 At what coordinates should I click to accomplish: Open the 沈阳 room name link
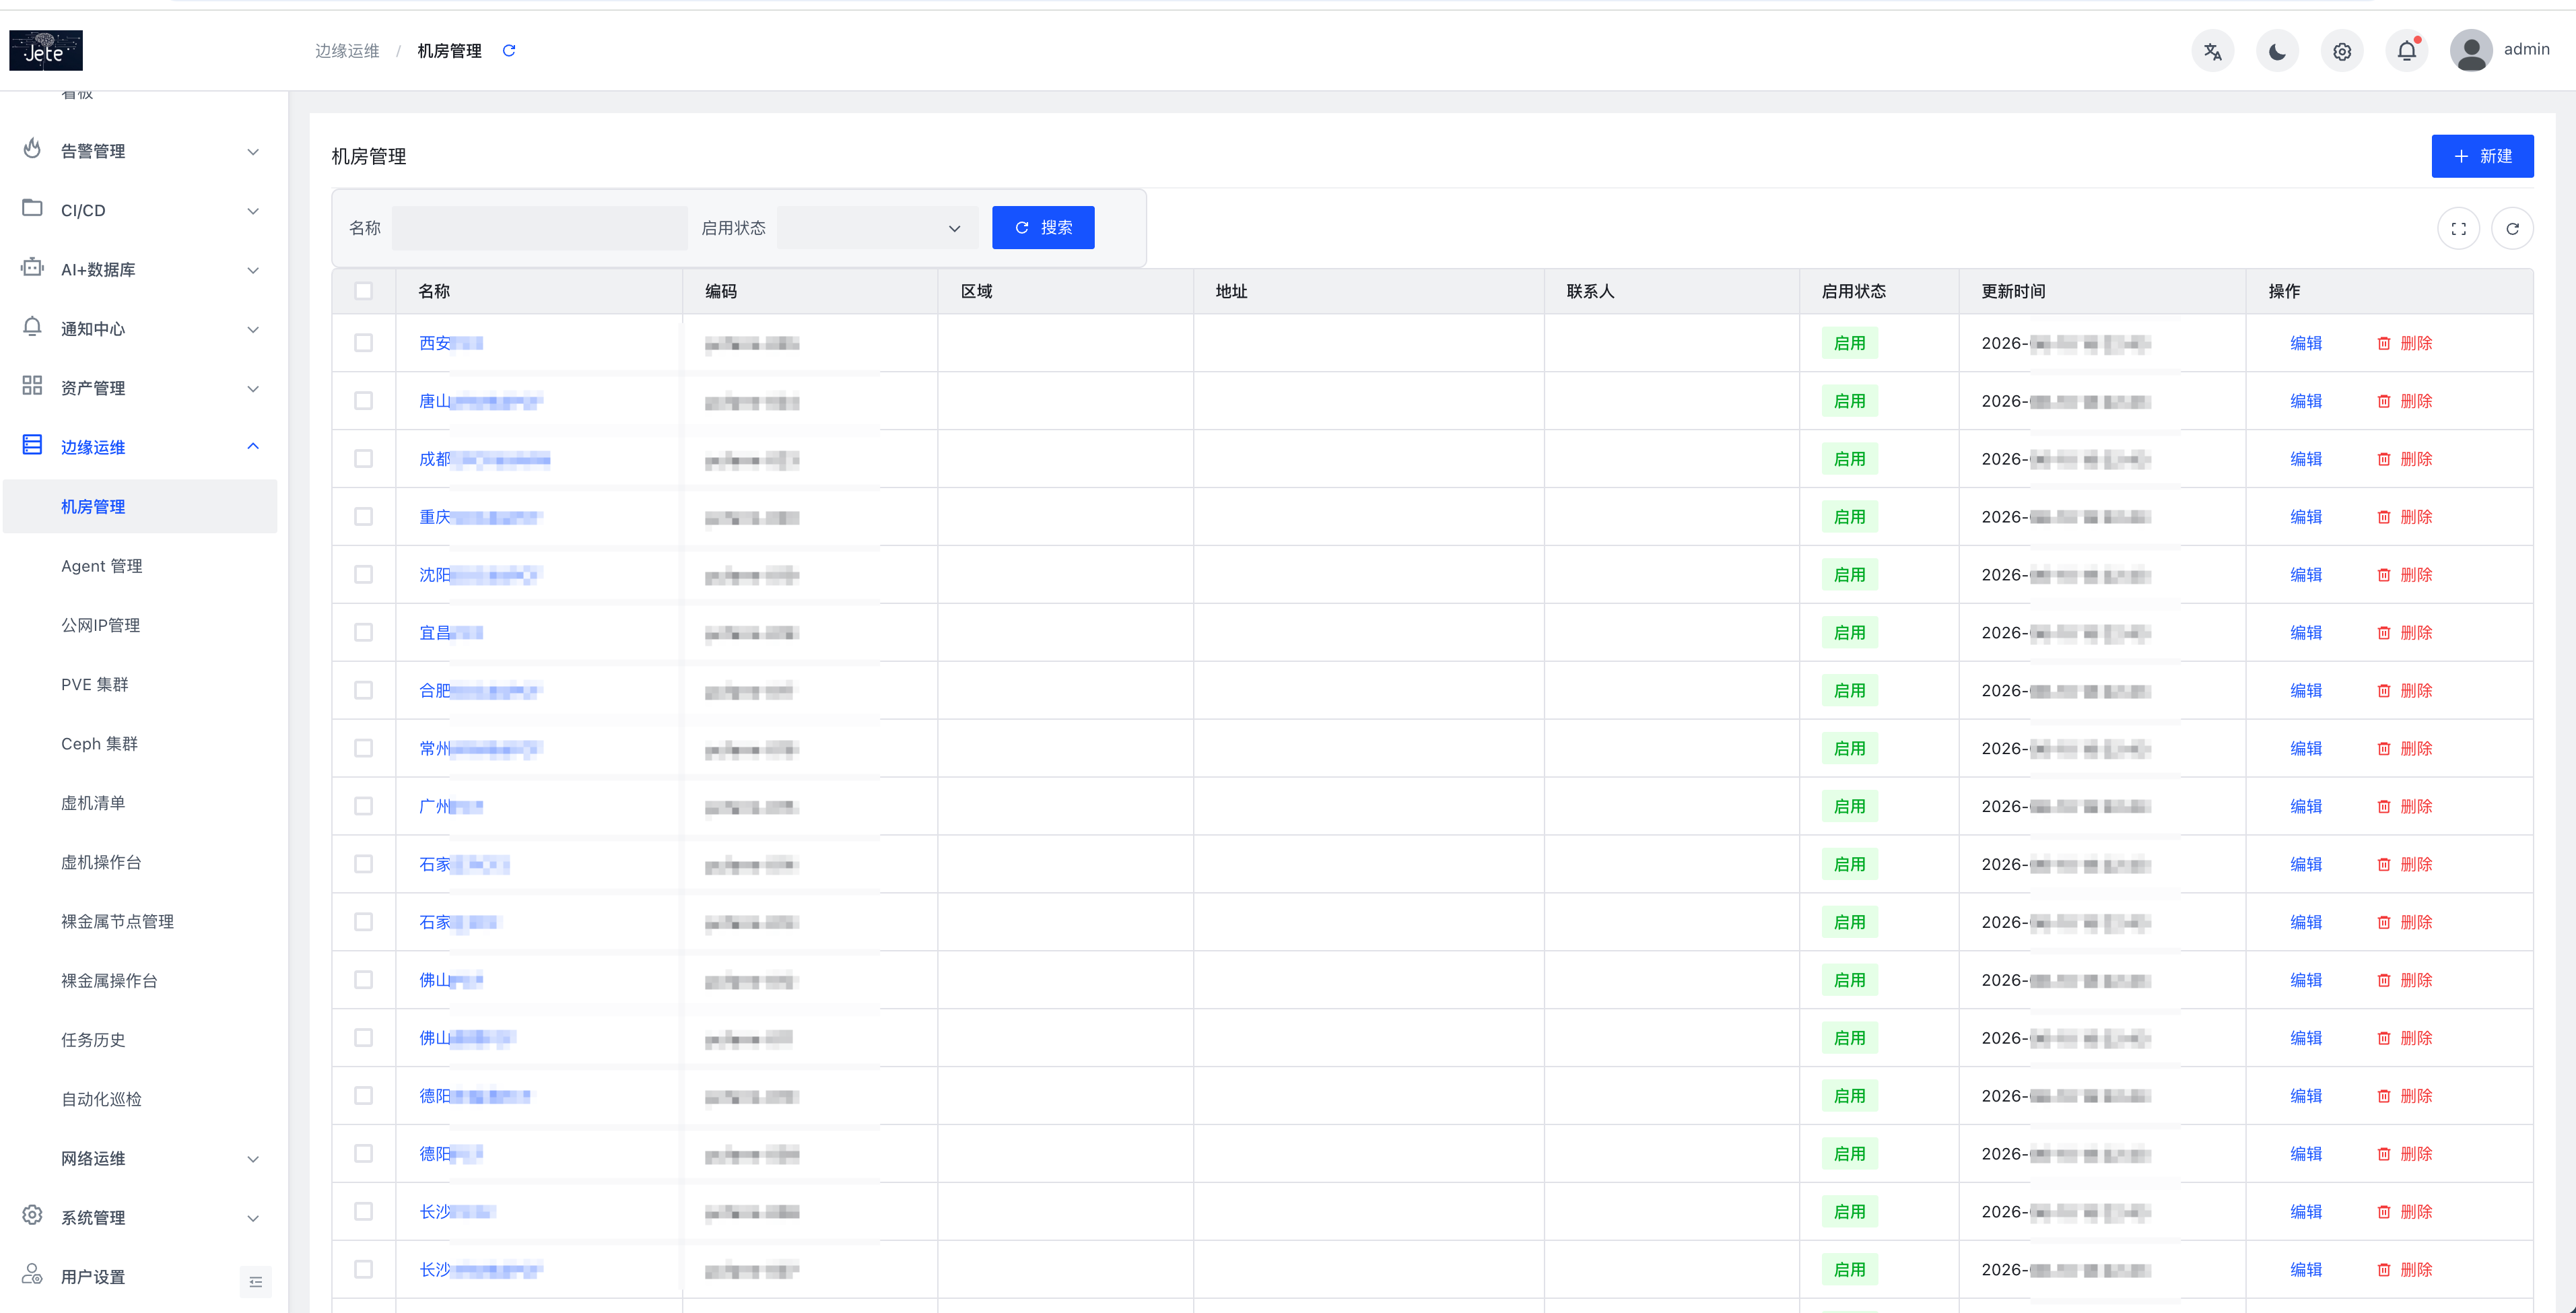(480, 575)
